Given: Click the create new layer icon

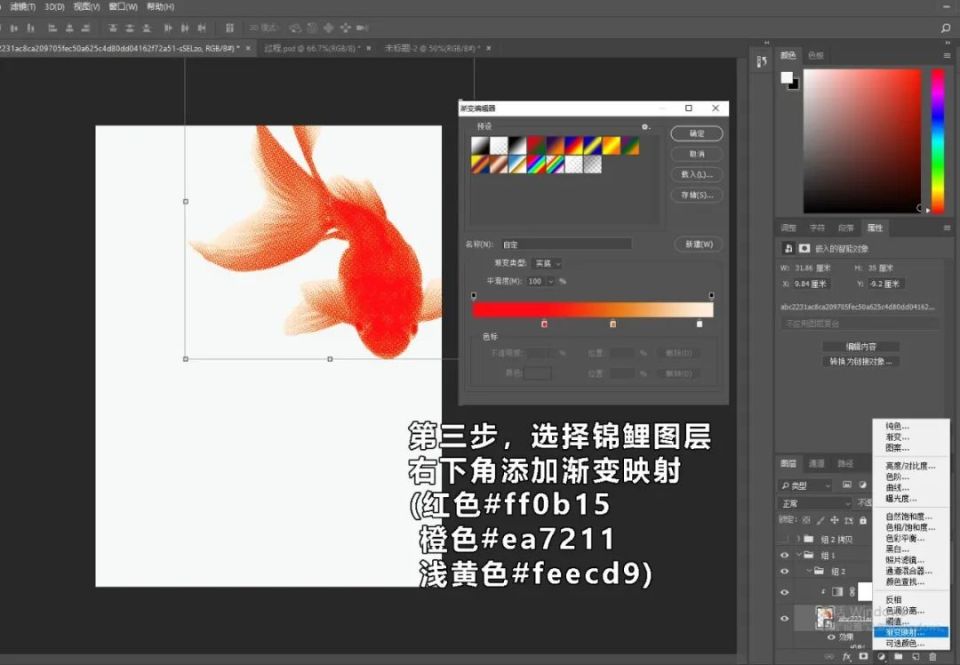Looking at the screenshot, I should pyautogui.click(x=916, y=656).
